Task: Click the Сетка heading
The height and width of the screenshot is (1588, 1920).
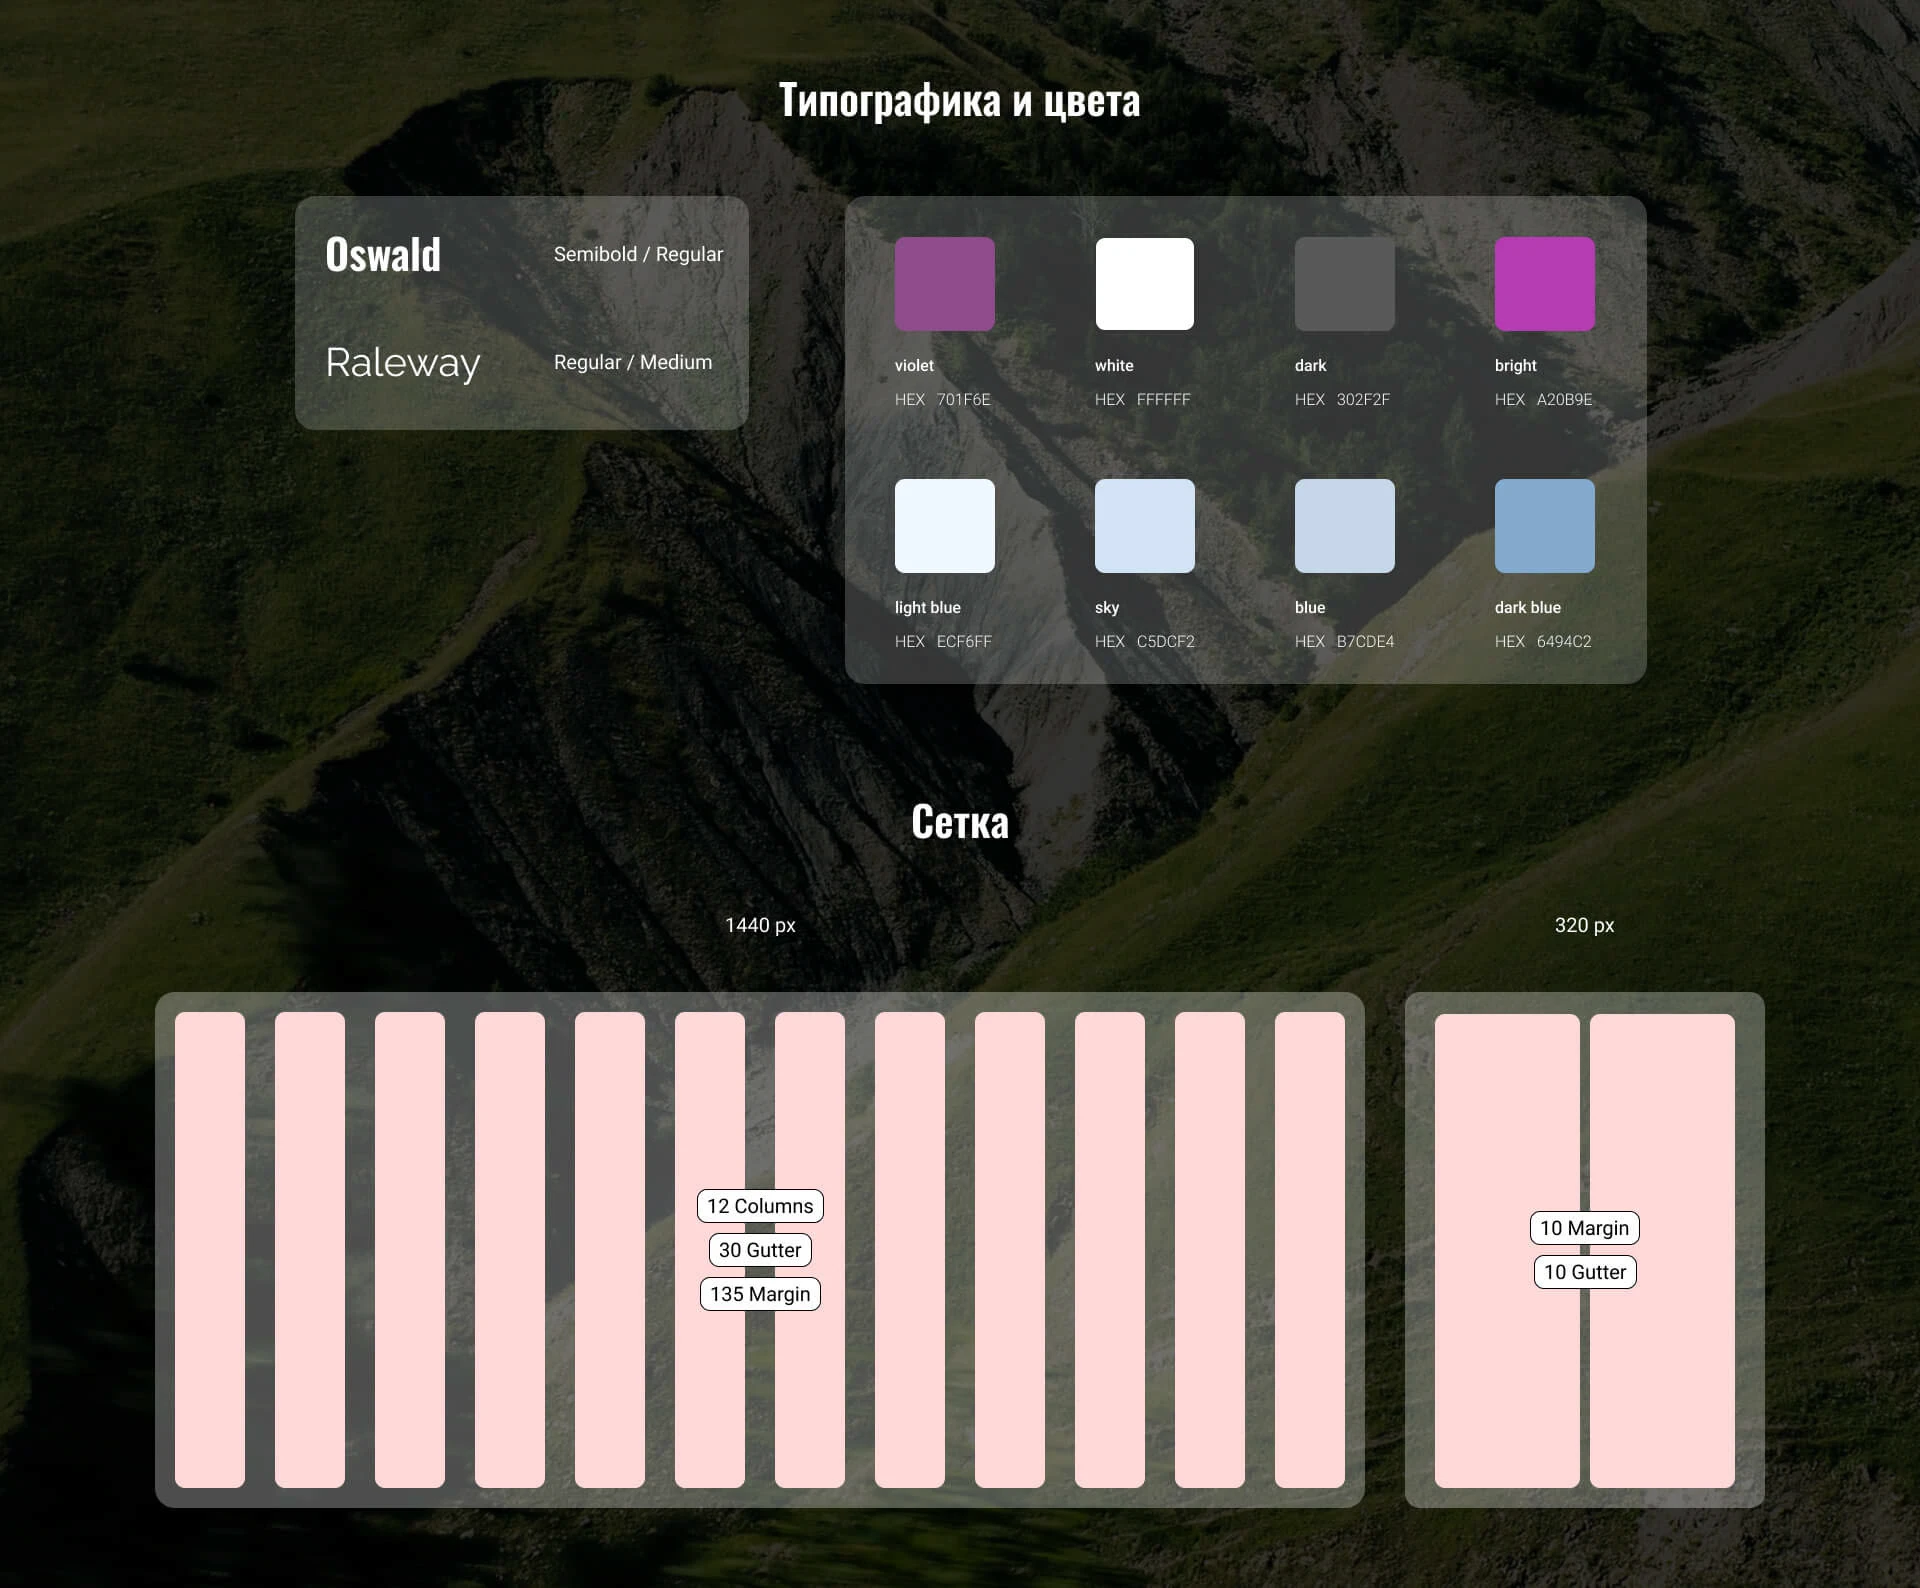Action: (960, 822)
